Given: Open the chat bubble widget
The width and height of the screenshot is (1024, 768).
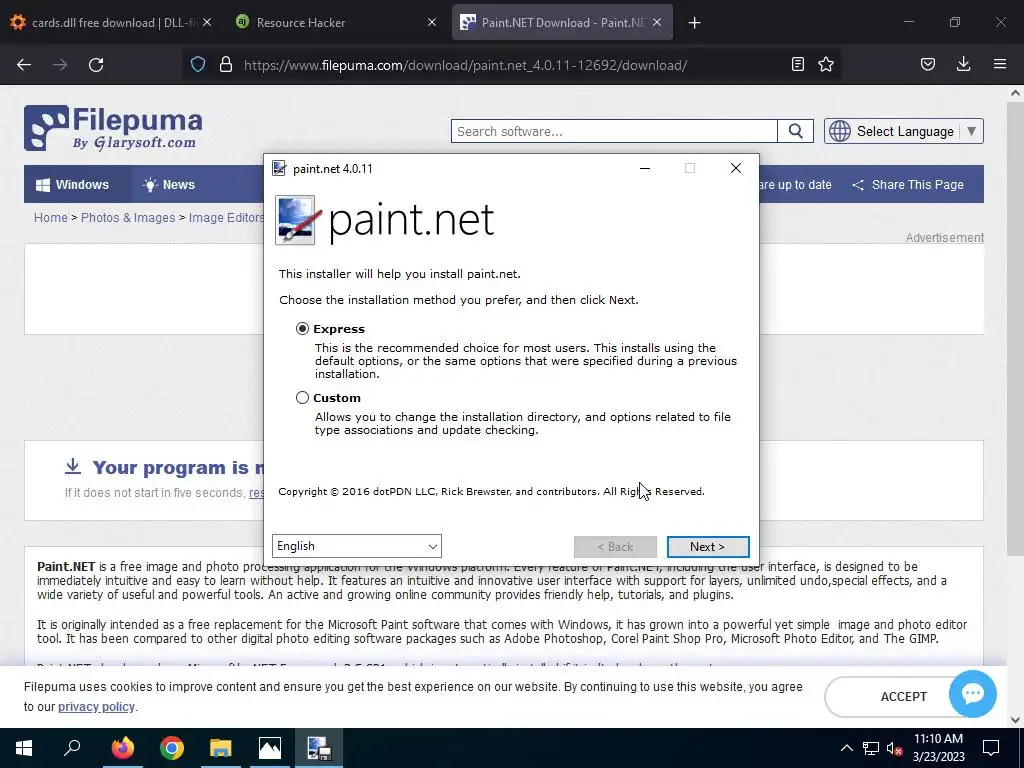Looking at the screenshot, I should (972, 694).
